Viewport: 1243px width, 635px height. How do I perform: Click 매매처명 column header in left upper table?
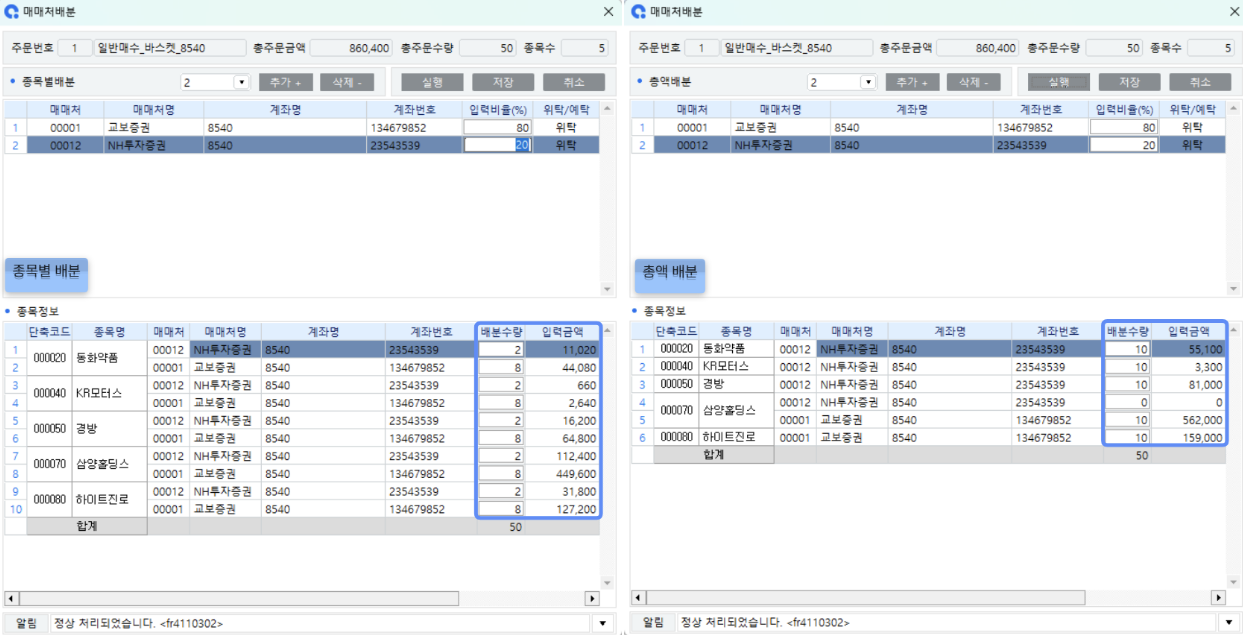(154, 109)
